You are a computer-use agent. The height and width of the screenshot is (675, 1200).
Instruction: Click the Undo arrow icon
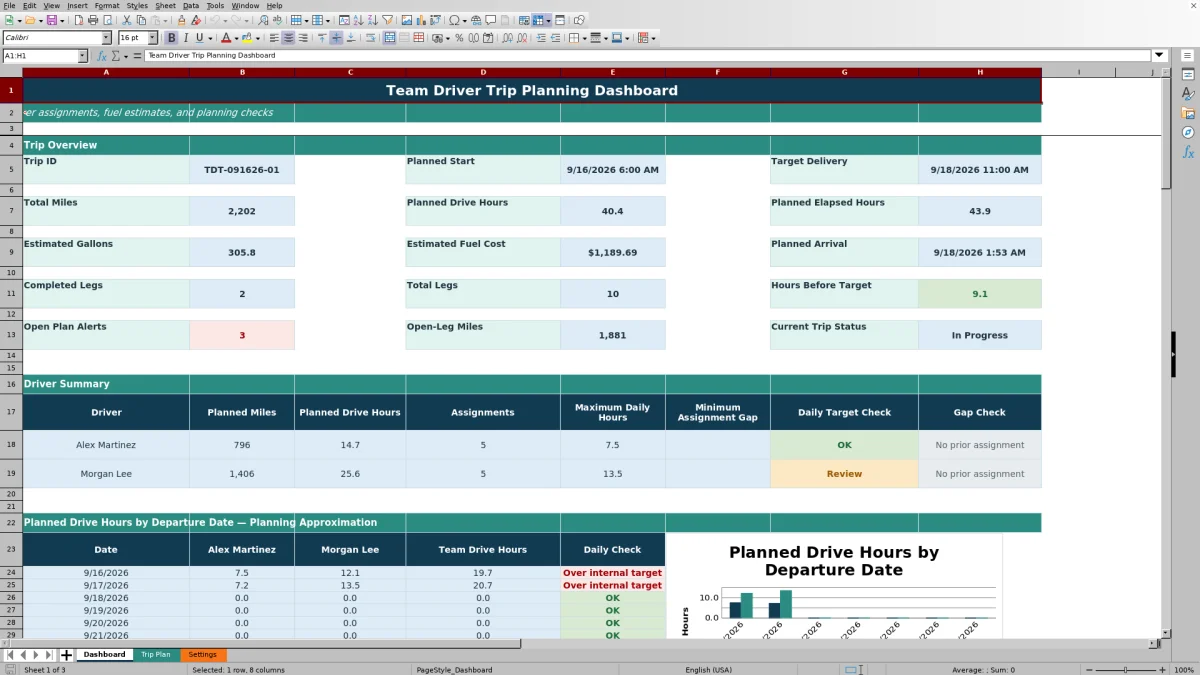[x=215, y=20]
